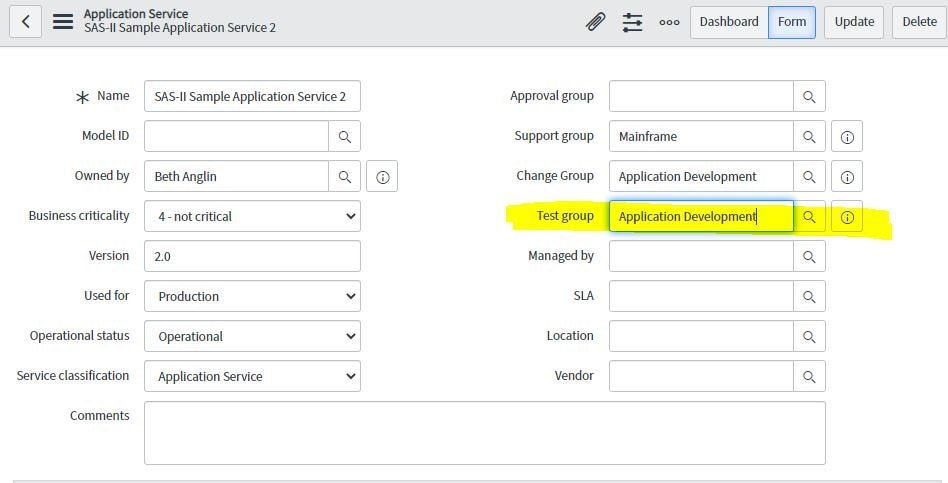Show Support group record info
The width and height of the screenshot is (948, 483).
pos(846,137)
